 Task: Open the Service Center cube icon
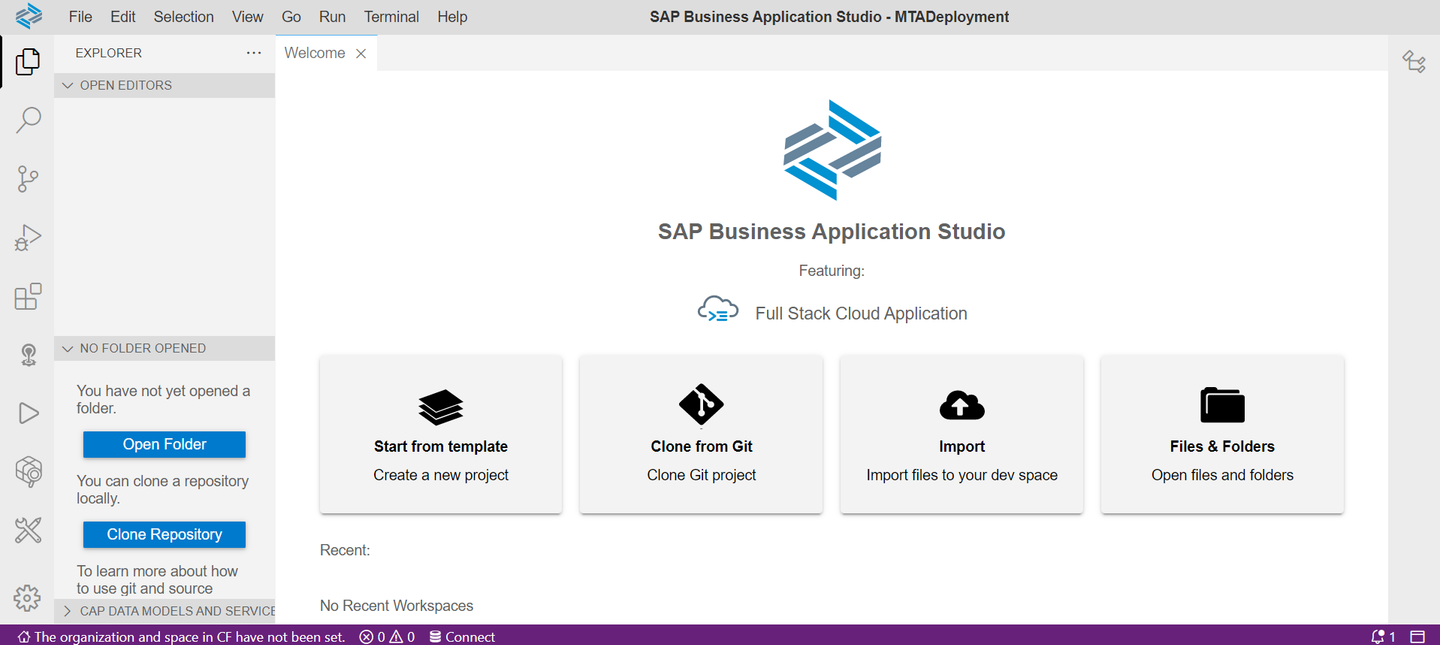[28, 471]
